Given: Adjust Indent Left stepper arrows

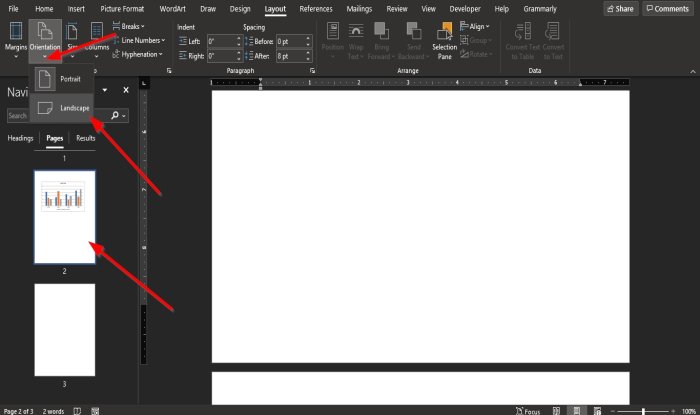Looking at the screenshot, I should 238,42.
